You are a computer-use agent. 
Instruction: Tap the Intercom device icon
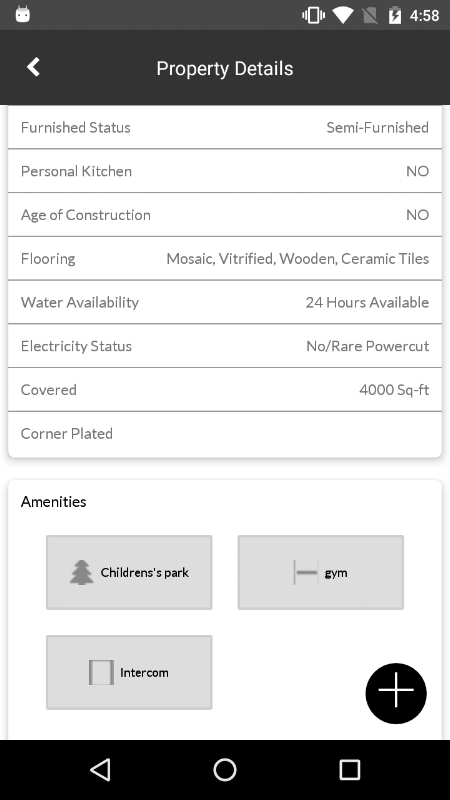[x=101, y=672]
